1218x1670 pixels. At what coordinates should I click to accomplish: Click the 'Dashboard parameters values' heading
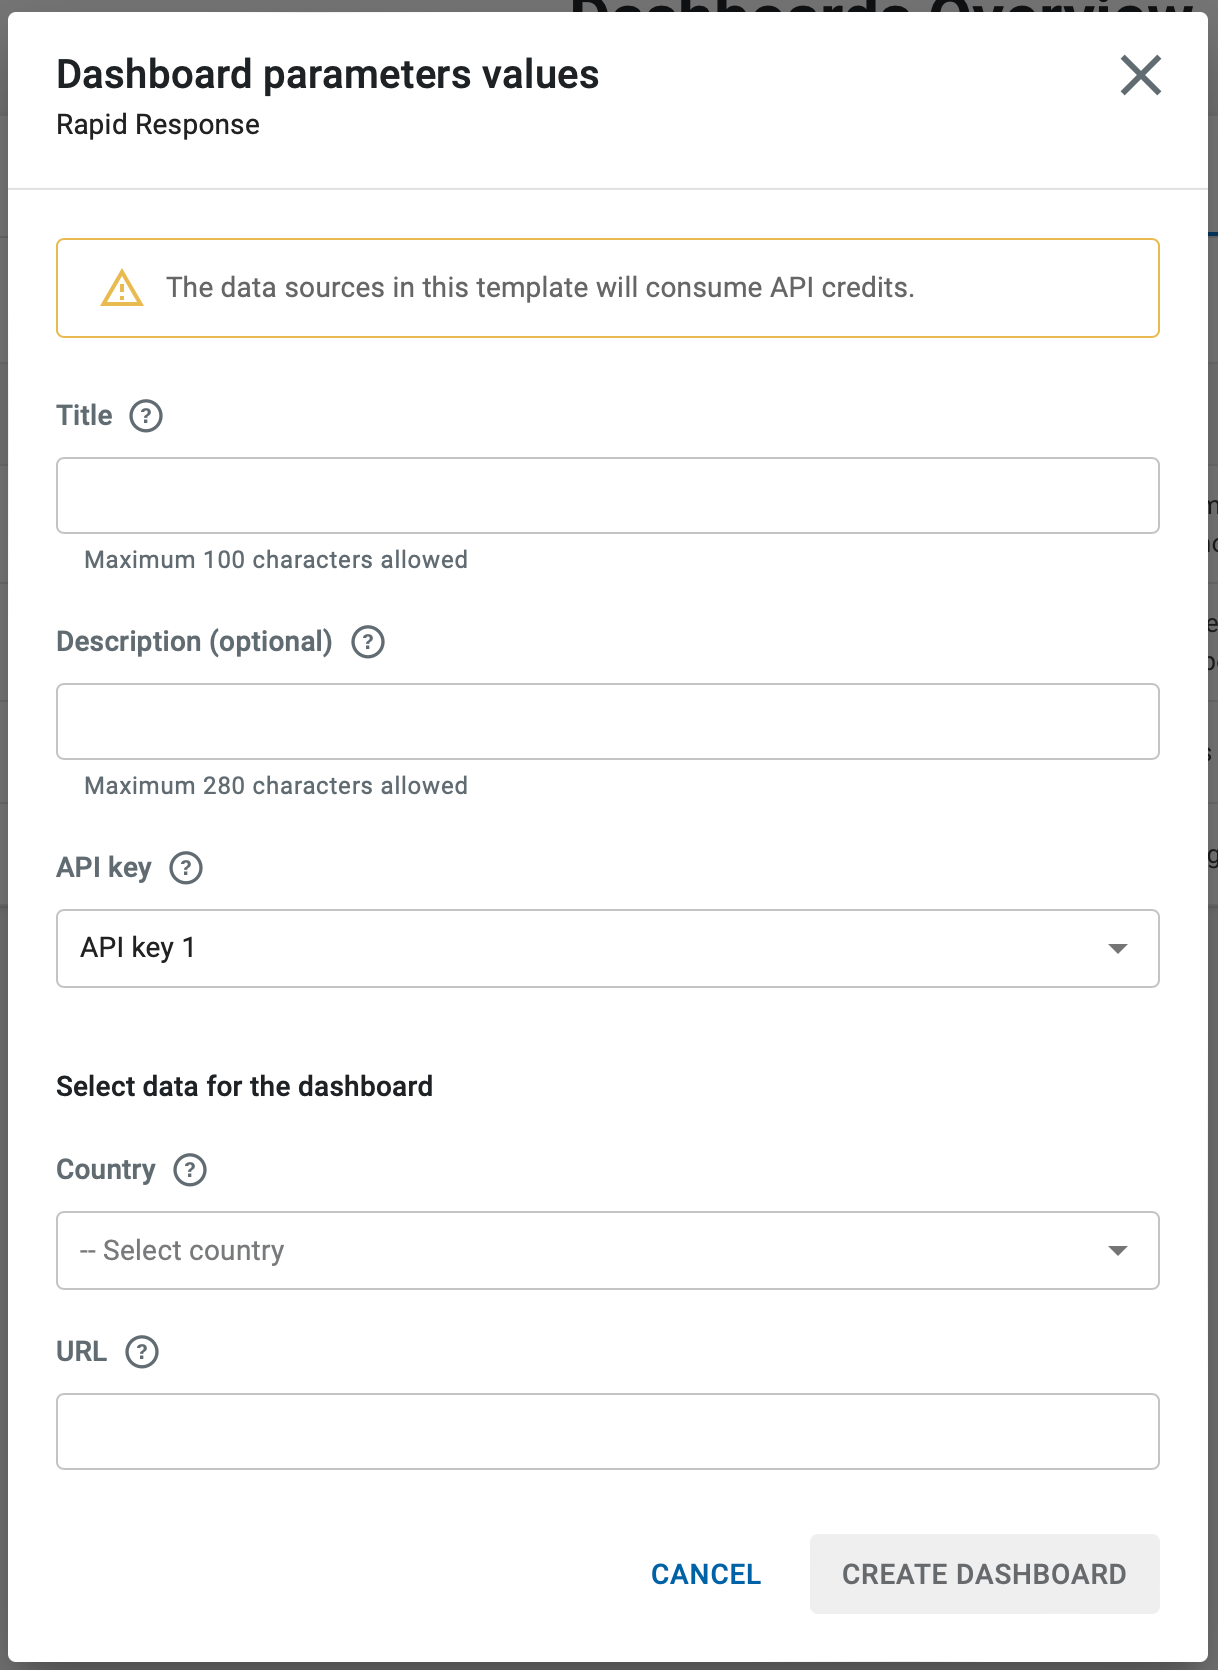[x=328, y=75]
